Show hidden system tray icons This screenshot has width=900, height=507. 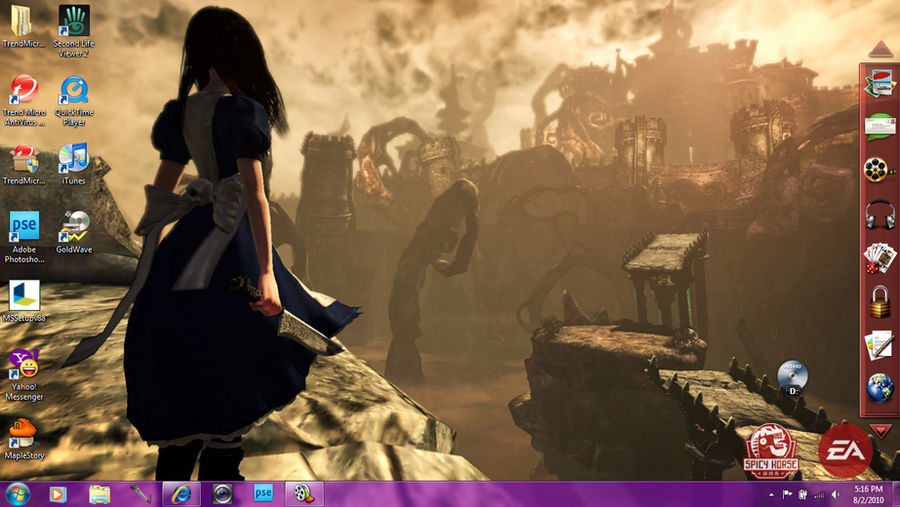click(771, 494)
